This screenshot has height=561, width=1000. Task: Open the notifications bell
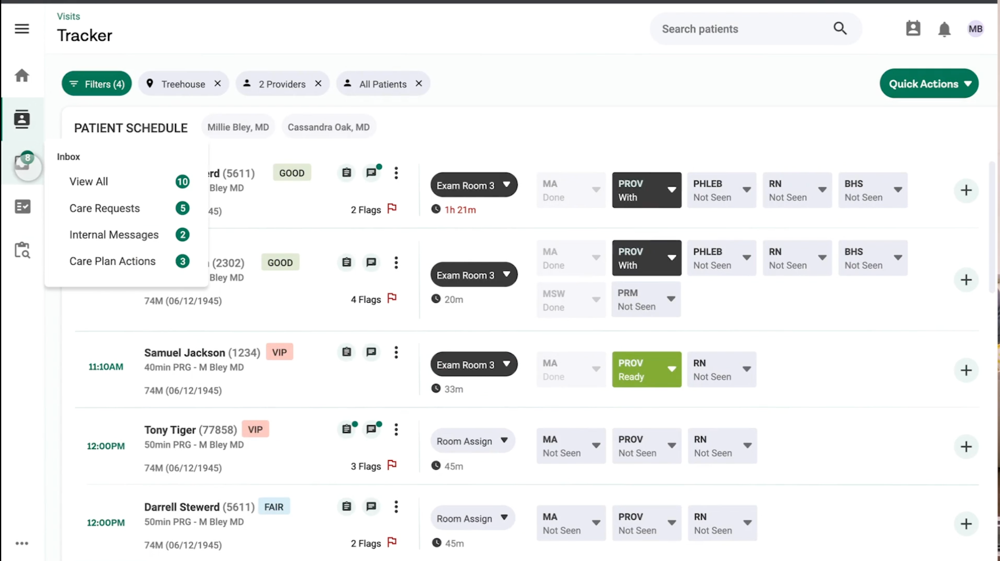[x=944, y=30]
